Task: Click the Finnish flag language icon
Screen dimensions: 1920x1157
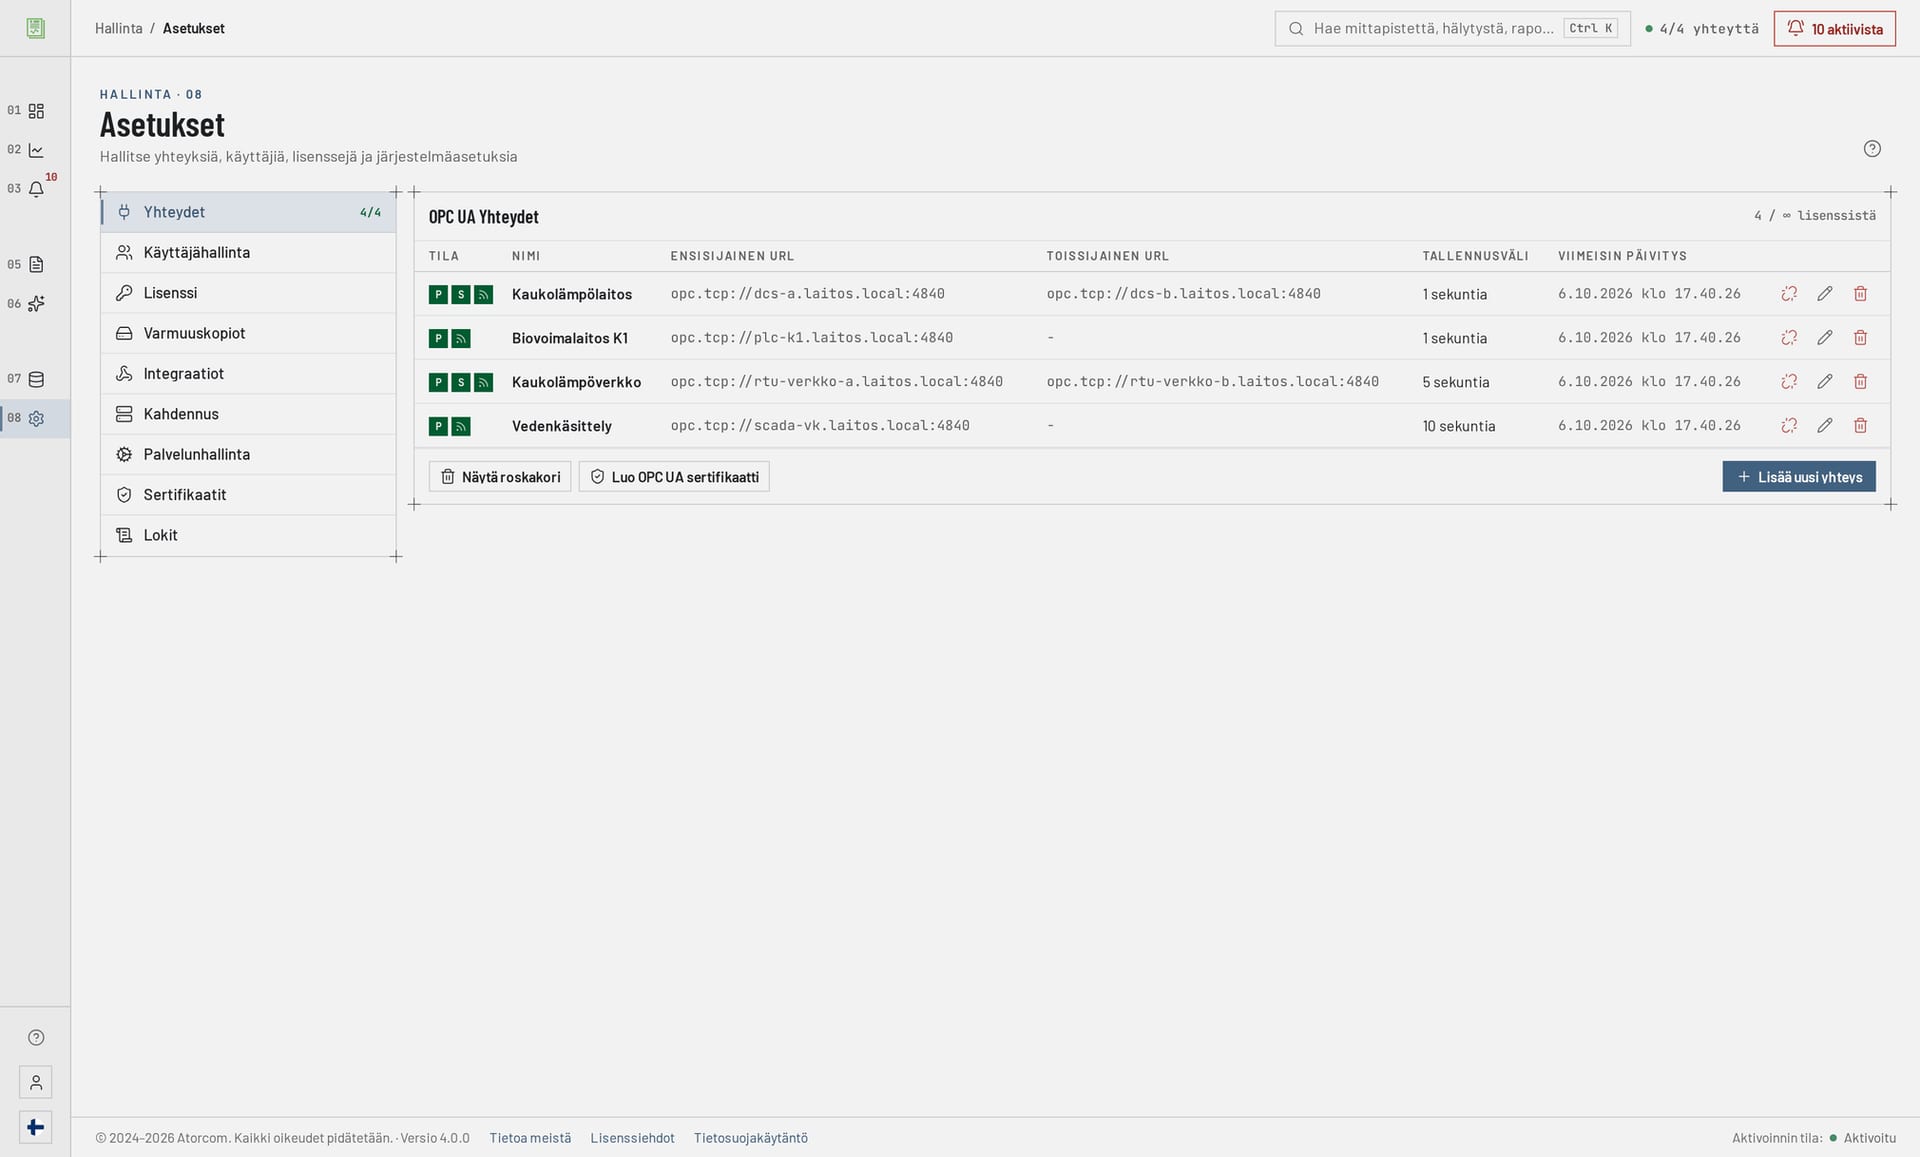Action: (x=36, y=1127)
